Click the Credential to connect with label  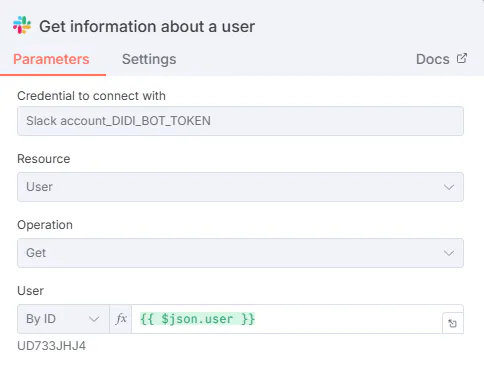pos(91,96)
